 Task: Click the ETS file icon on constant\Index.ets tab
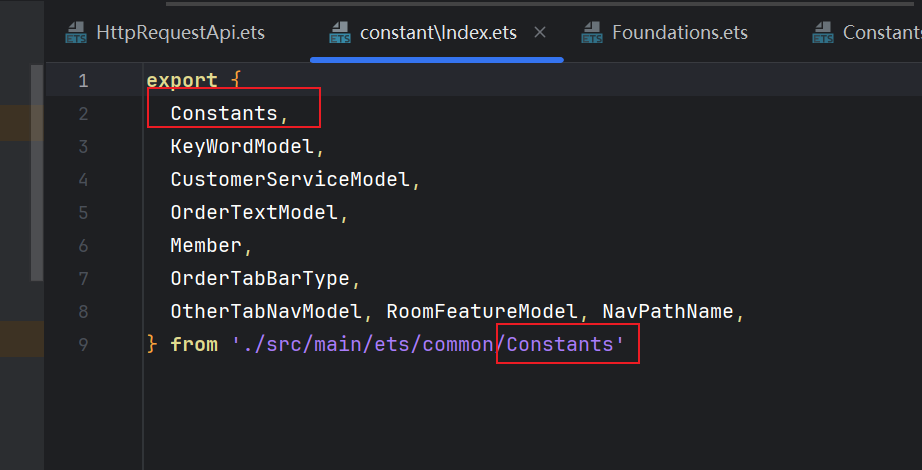coord(340,33)
